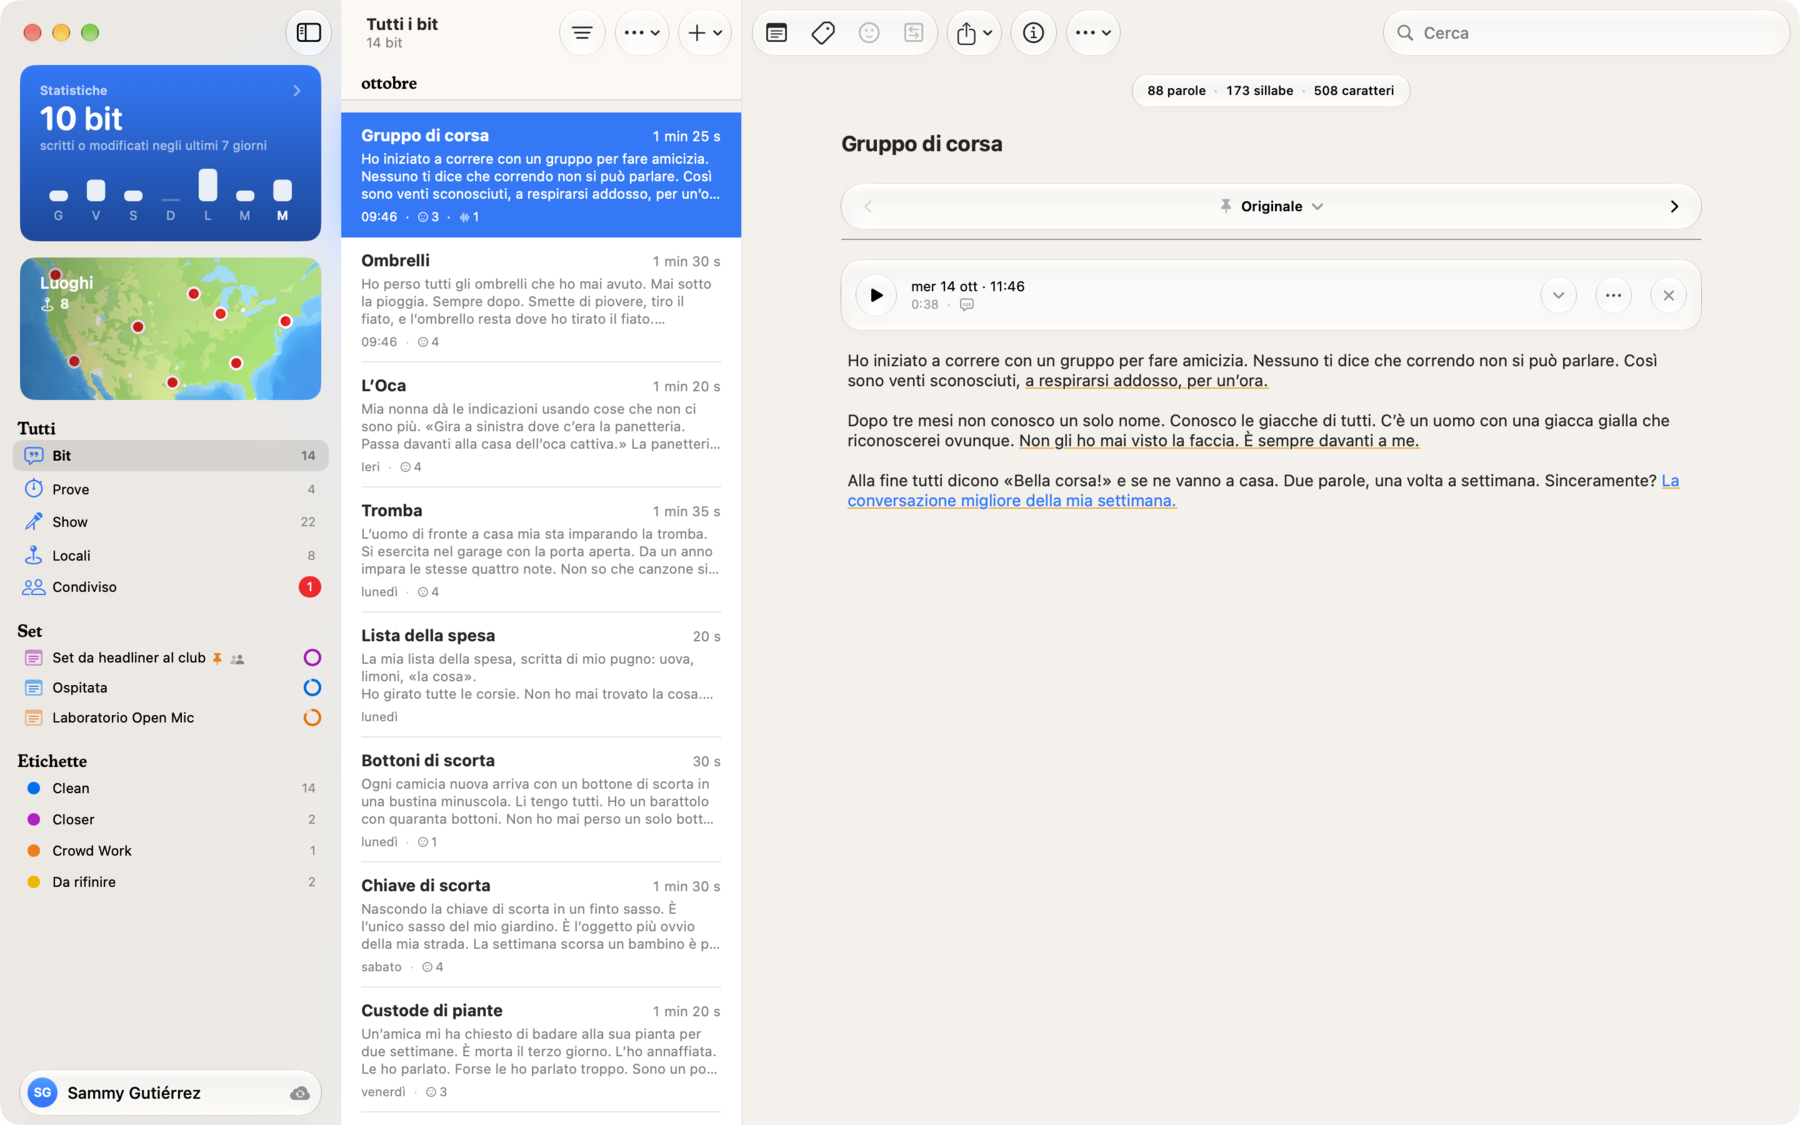Expand the Statistiche card chevron
1800x1125 pixels.
pyautogui.click(x=297, y=90)
